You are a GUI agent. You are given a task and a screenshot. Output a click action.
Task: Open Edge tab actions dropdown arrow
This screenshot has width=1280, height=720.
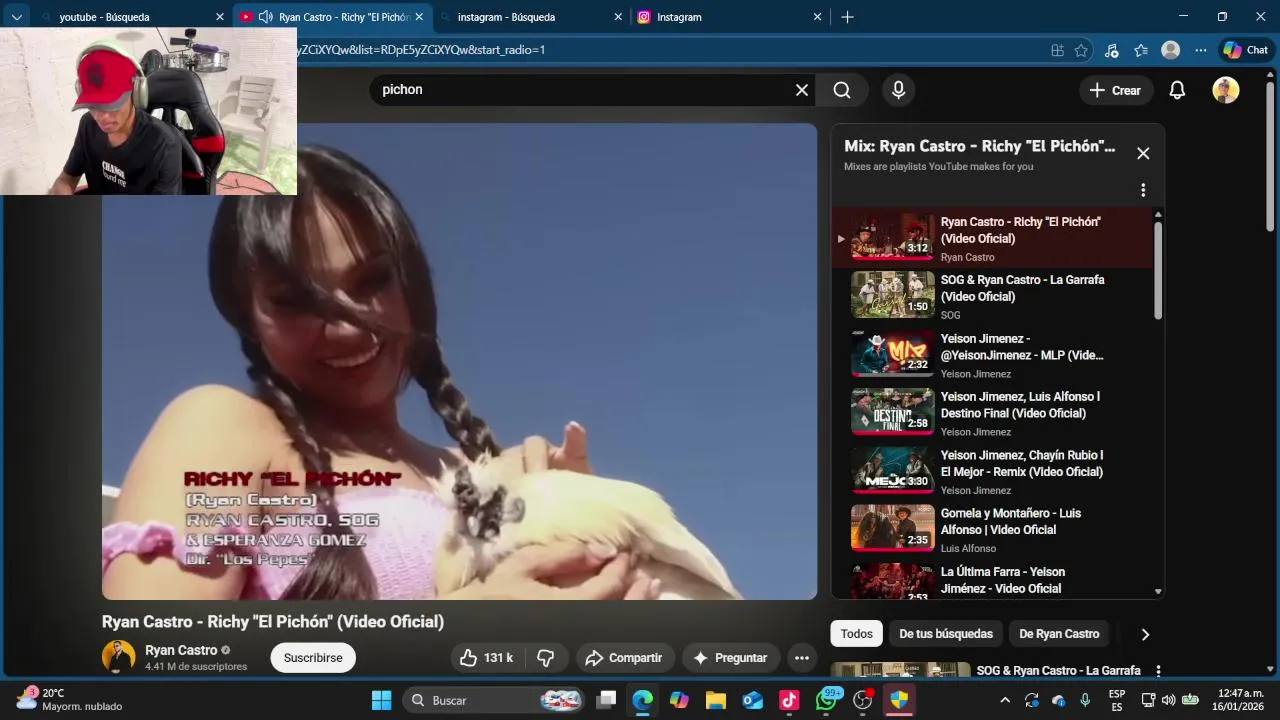(x=16, y=17)
